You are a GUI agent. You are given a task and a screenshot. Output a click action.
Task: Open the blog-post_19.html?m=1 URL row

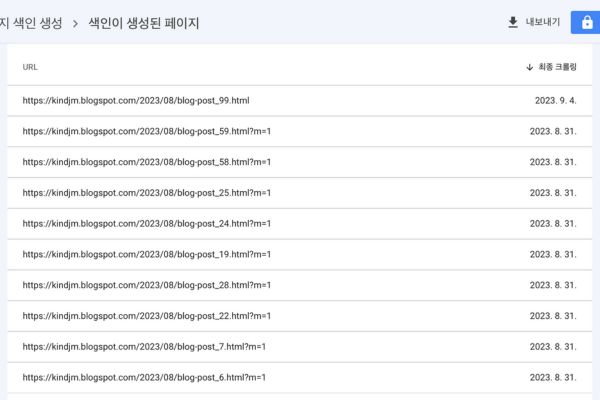(146, 255)
